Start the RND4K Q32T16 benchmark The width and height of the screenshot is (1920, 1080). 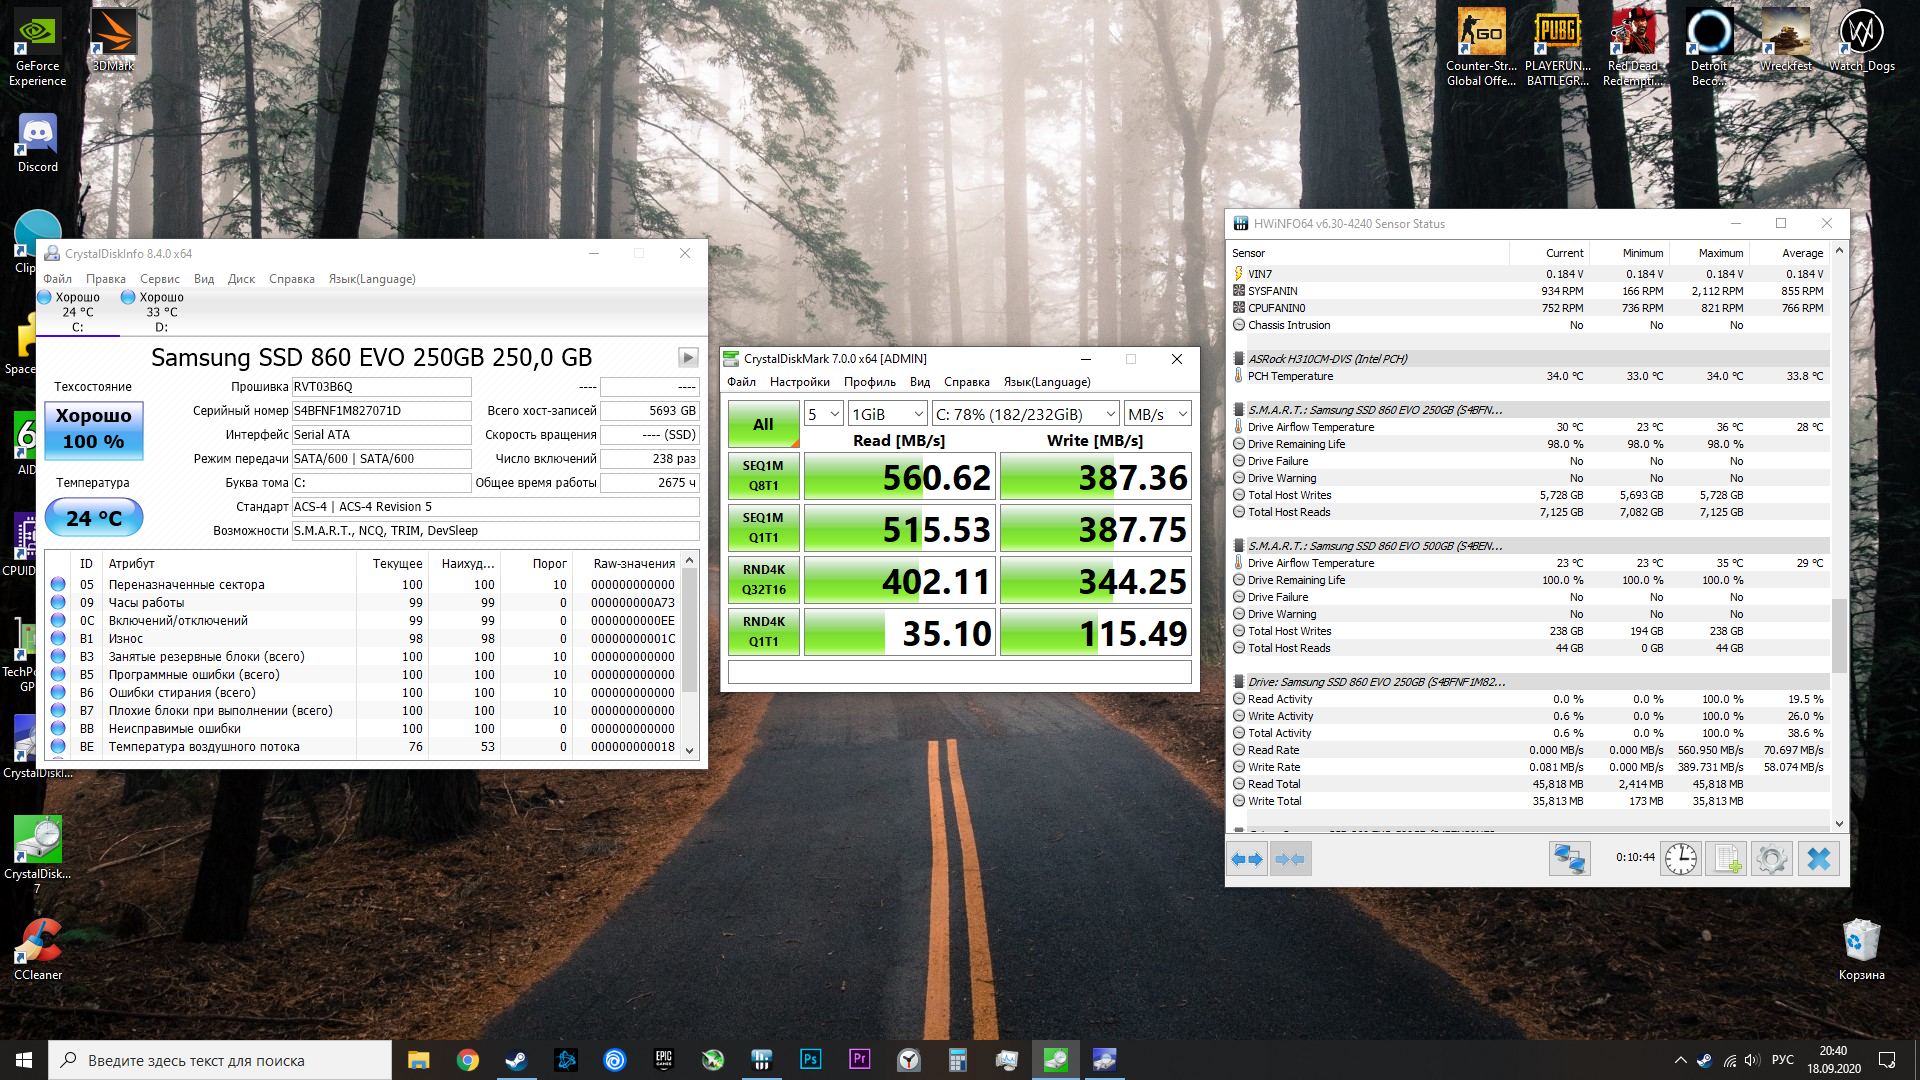(x=763, y=579)
